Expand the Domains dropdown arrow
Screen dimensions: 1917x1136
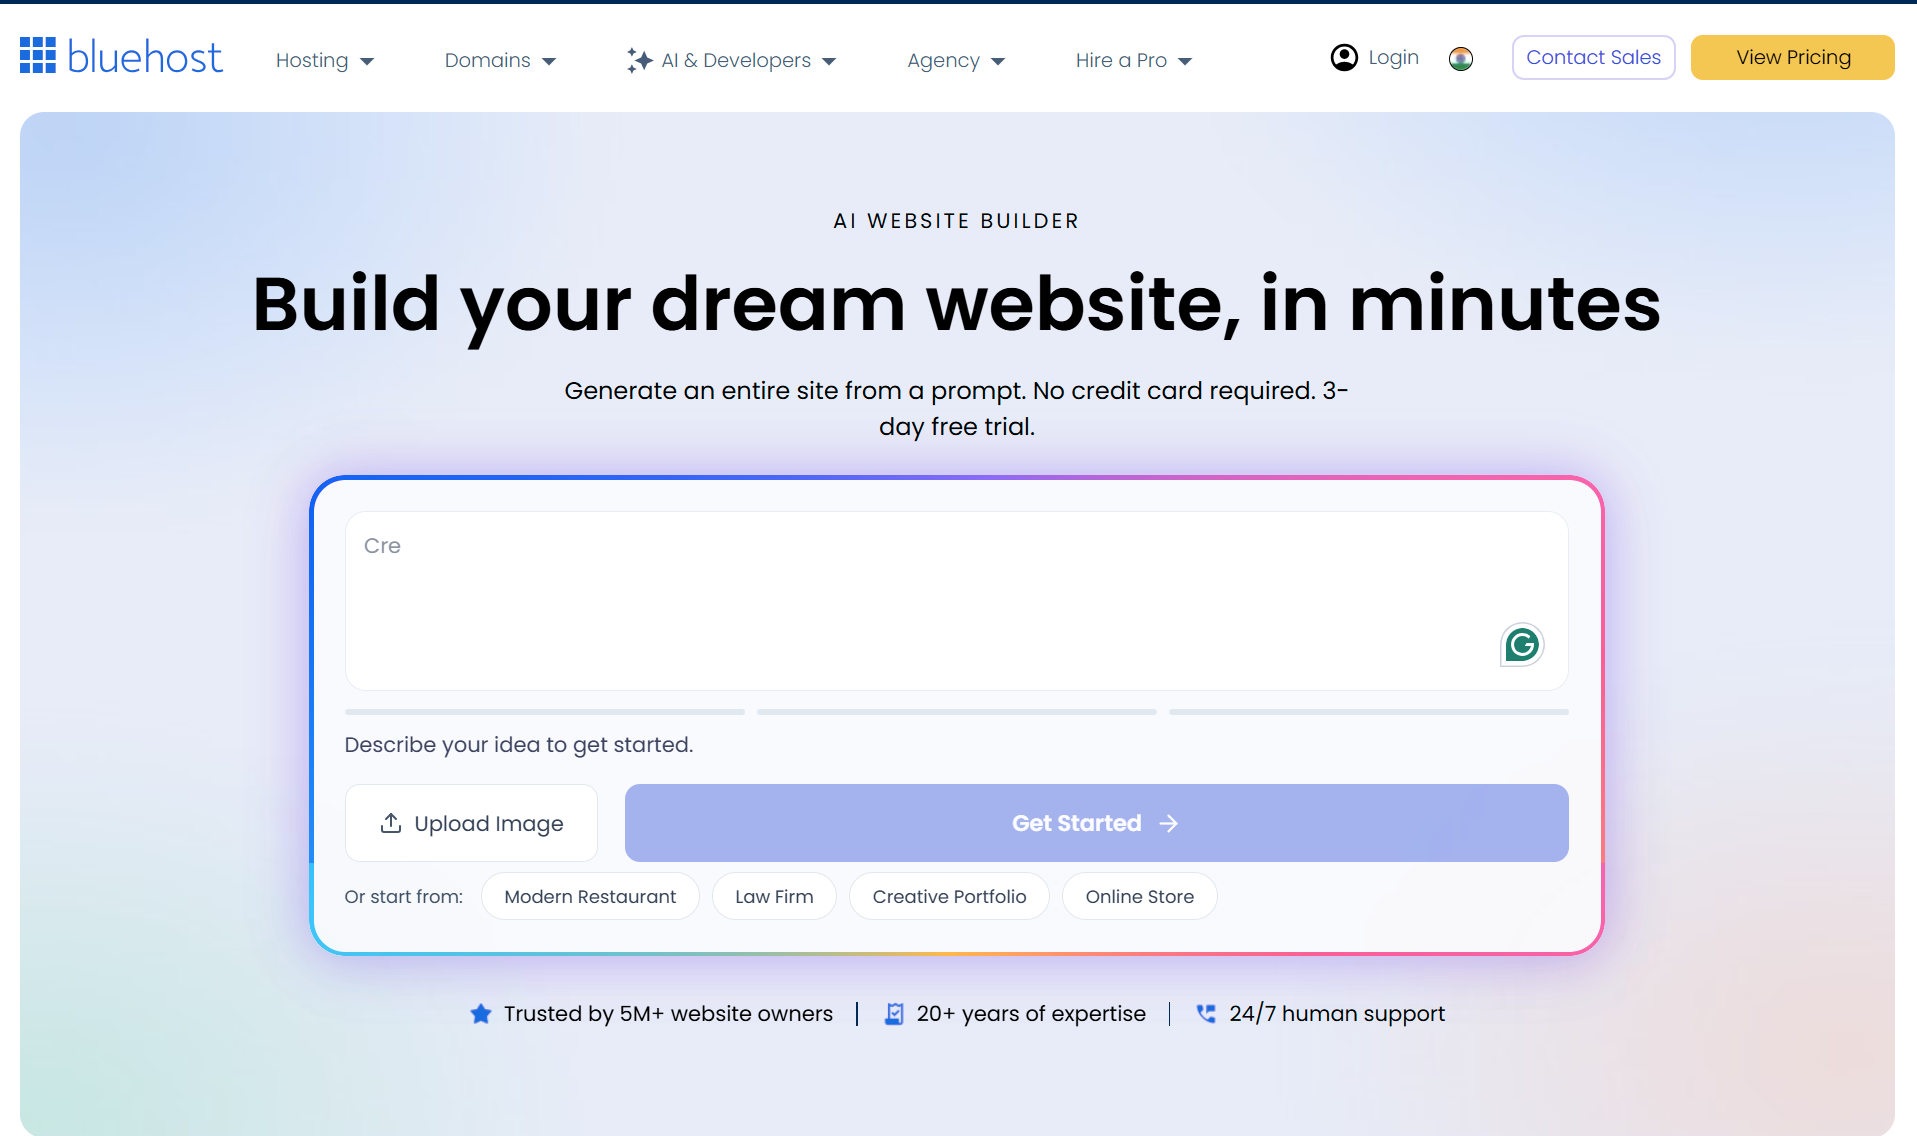(549, 61)
